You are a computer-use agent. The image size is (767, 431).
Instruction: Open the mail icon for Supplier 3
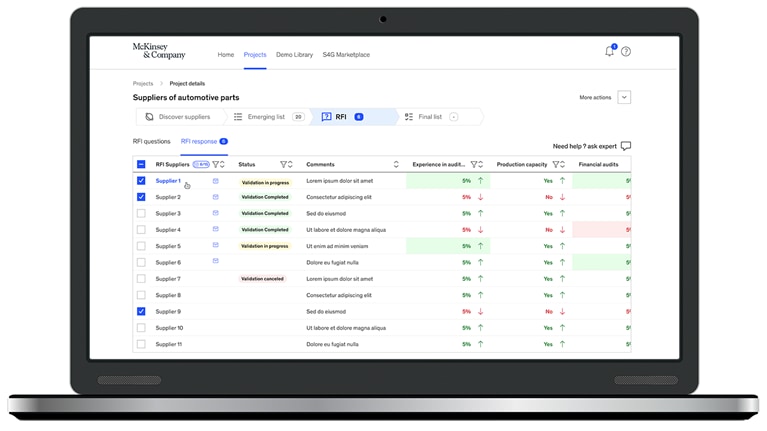[215, 213]
